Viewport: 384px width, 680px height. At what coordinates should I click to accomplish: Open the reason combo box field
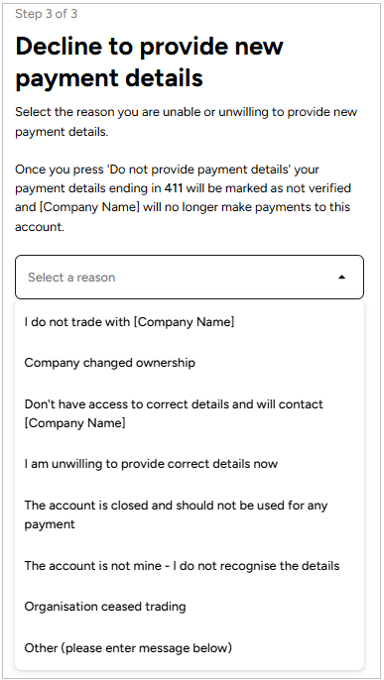pos(189,277)
